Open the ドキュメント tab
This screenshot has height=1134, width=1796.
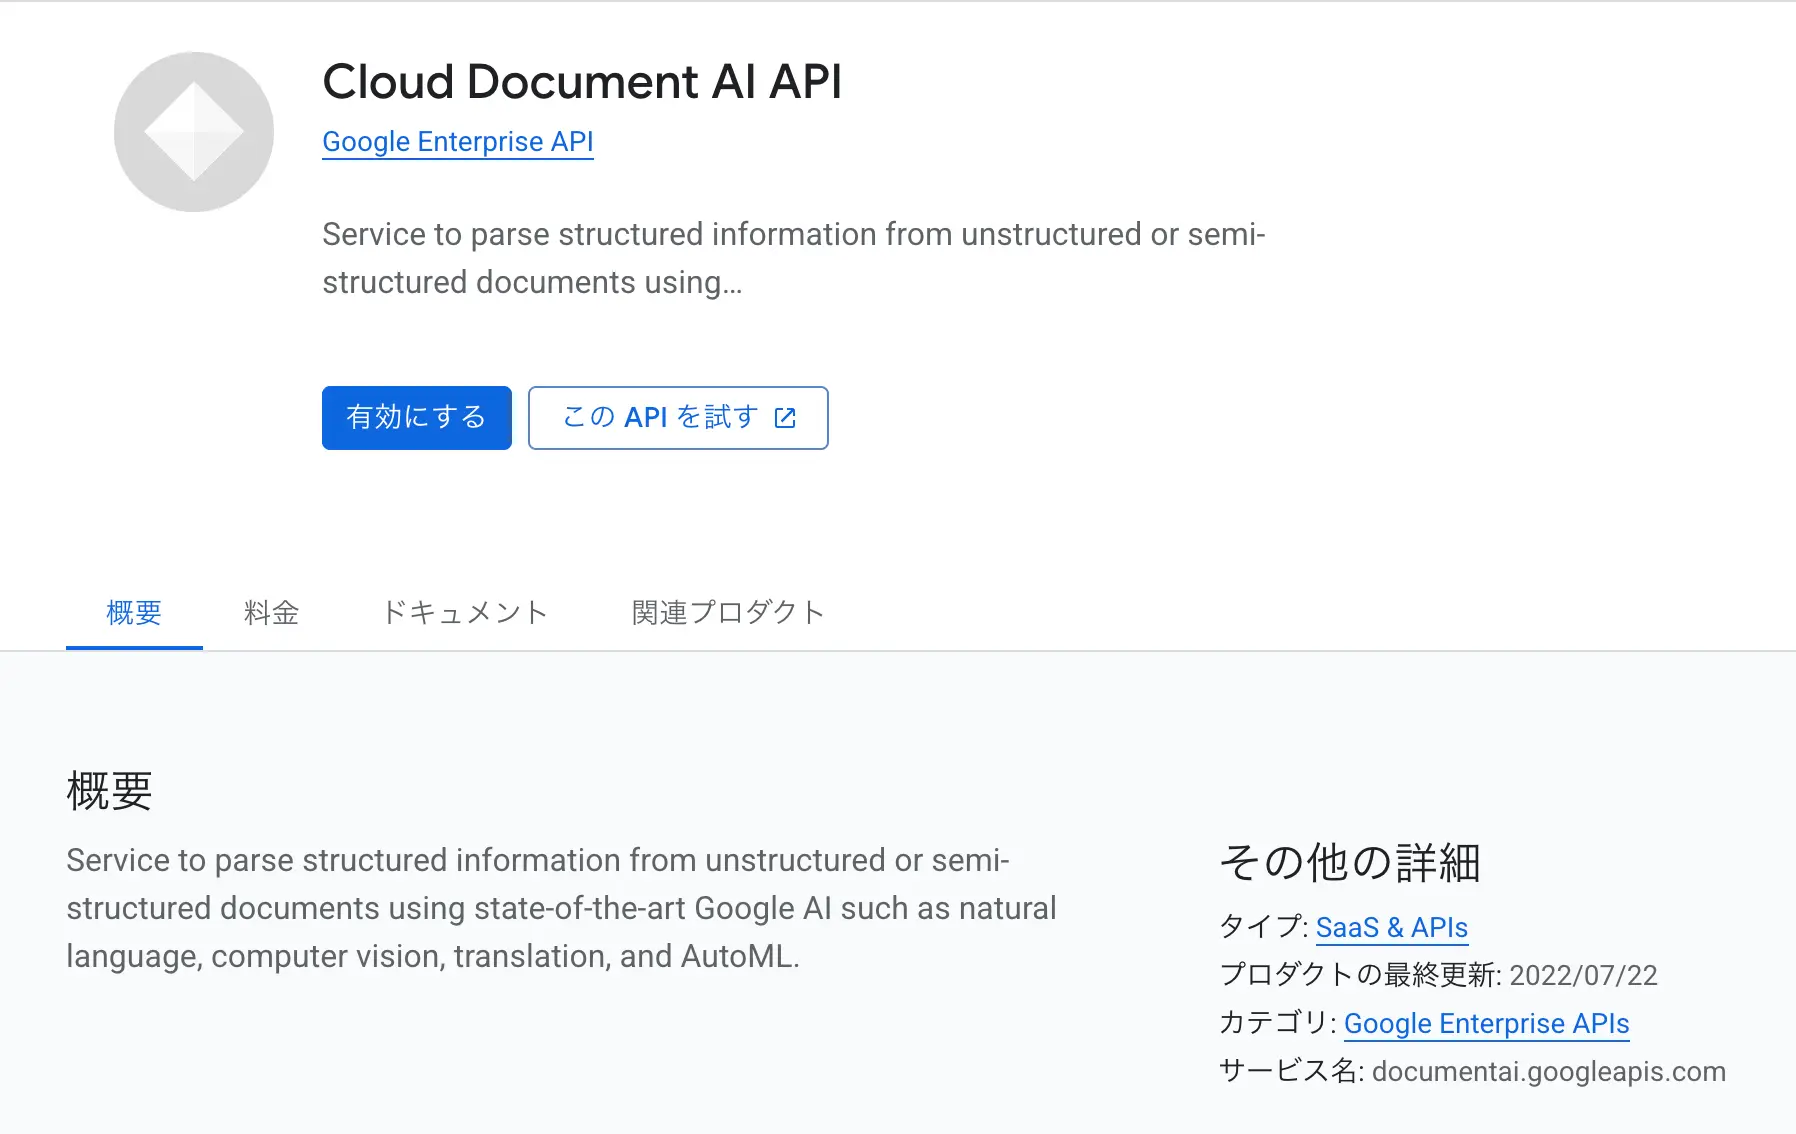pos(465,612)
